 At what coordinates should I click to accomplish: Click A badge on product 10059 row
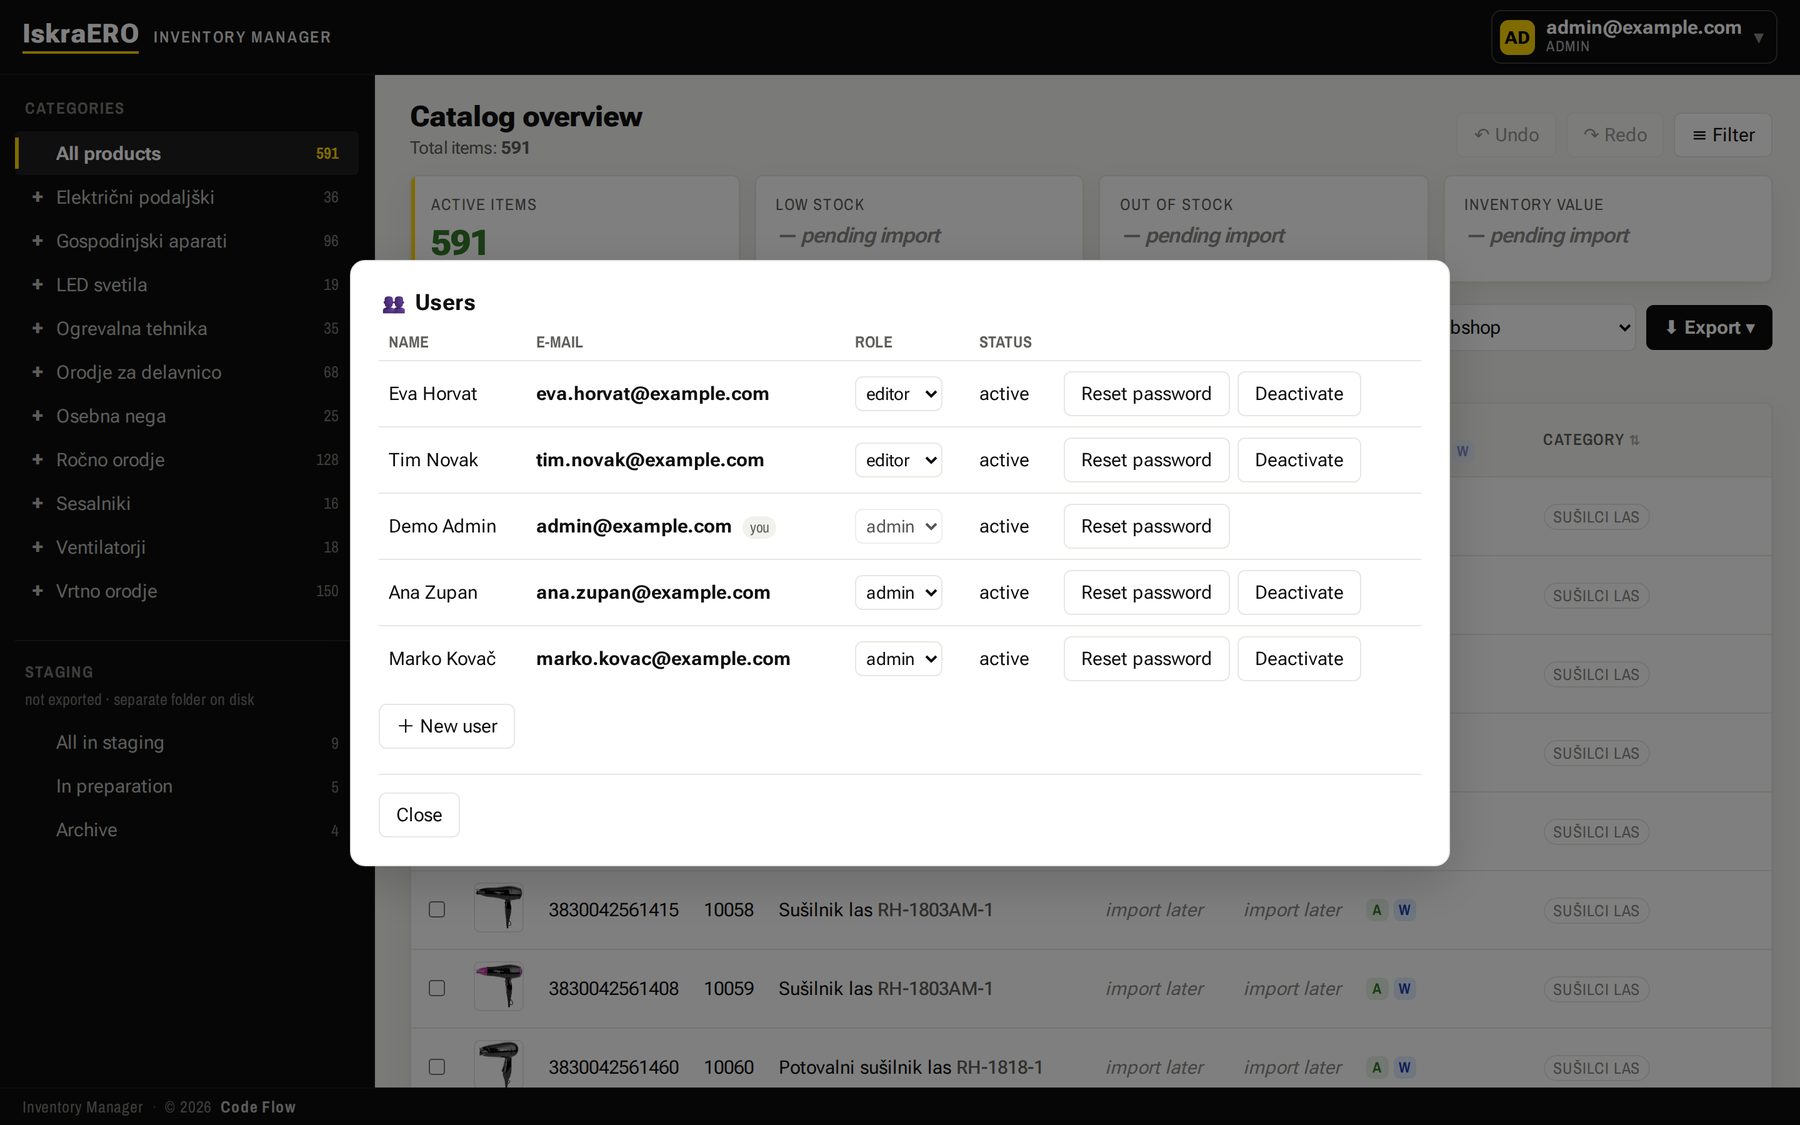(1377, 989)
